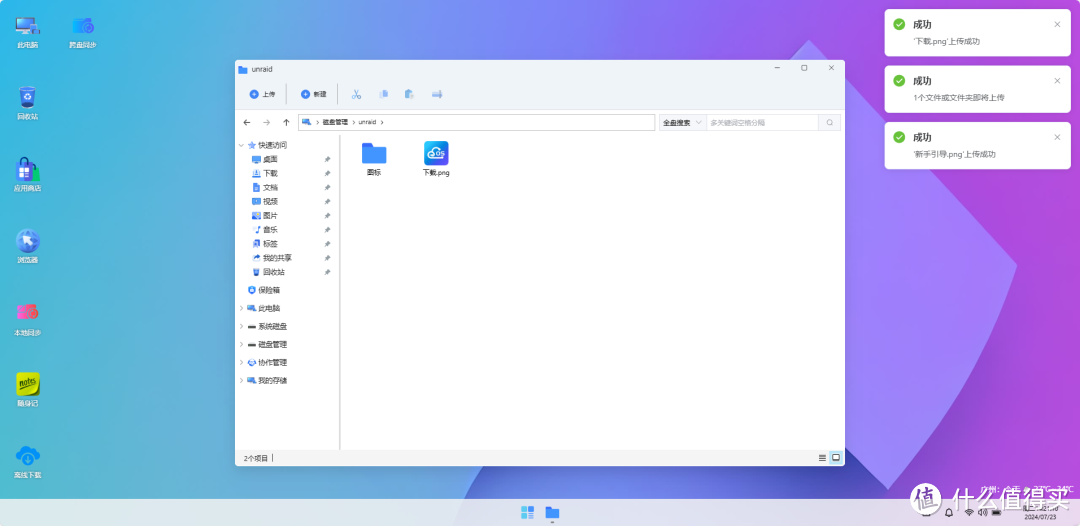This screenshot has width=1080, height=526.
Task: Select 文档 in quick access
Action: click(x=264, y=187)
